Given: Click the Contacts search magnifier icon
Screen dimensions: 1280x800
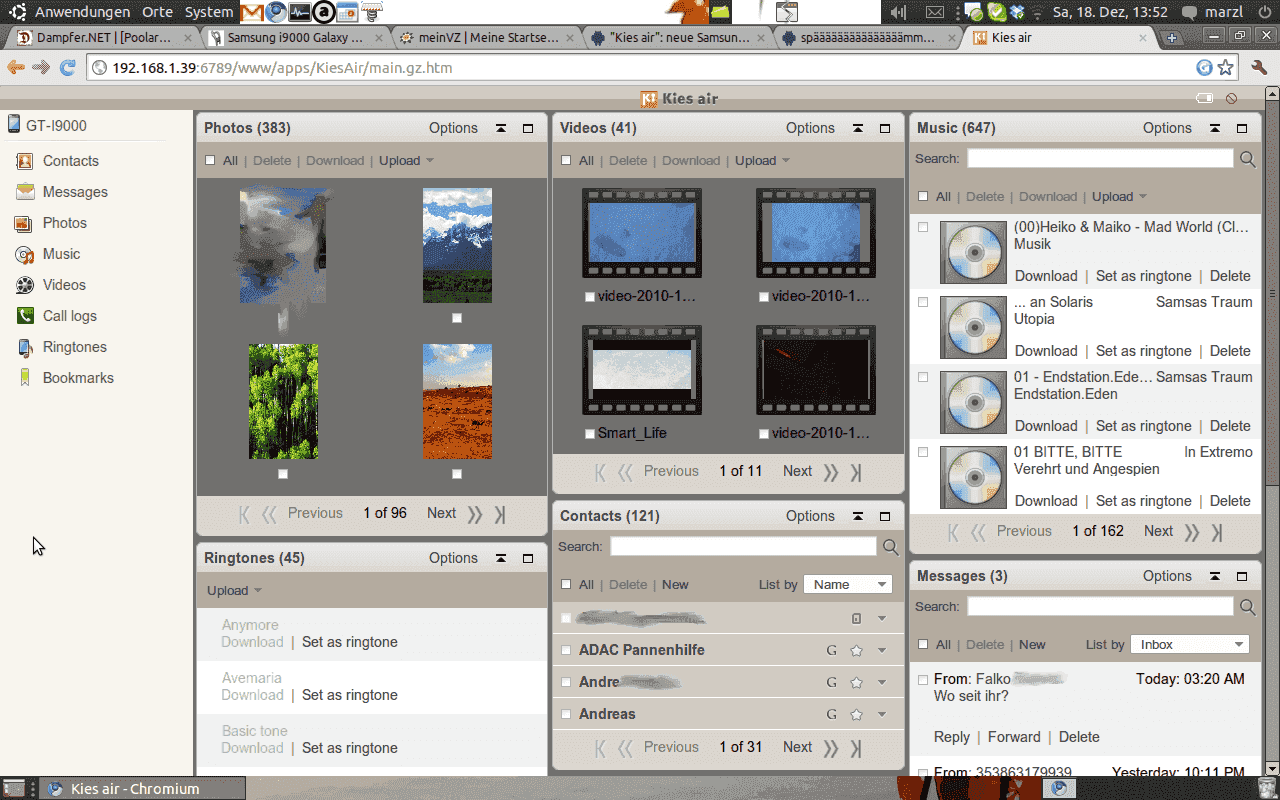Looking at the screenshot, I should 891,547.
